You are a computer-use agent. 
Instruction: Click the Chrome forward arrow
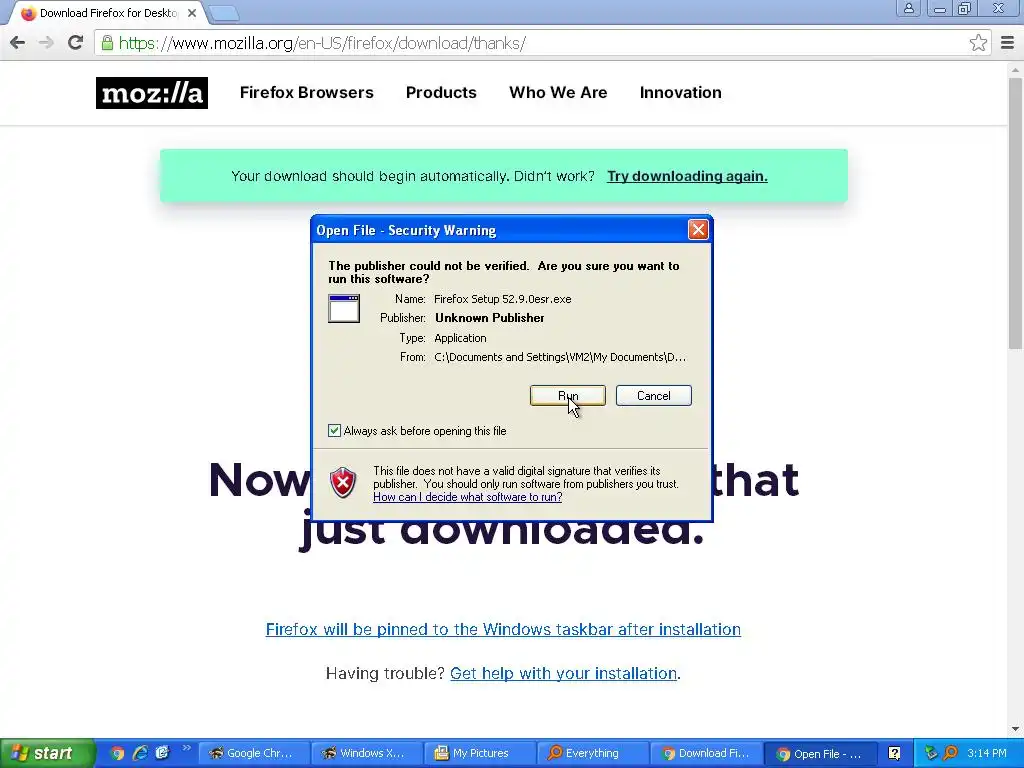(46, 43)
